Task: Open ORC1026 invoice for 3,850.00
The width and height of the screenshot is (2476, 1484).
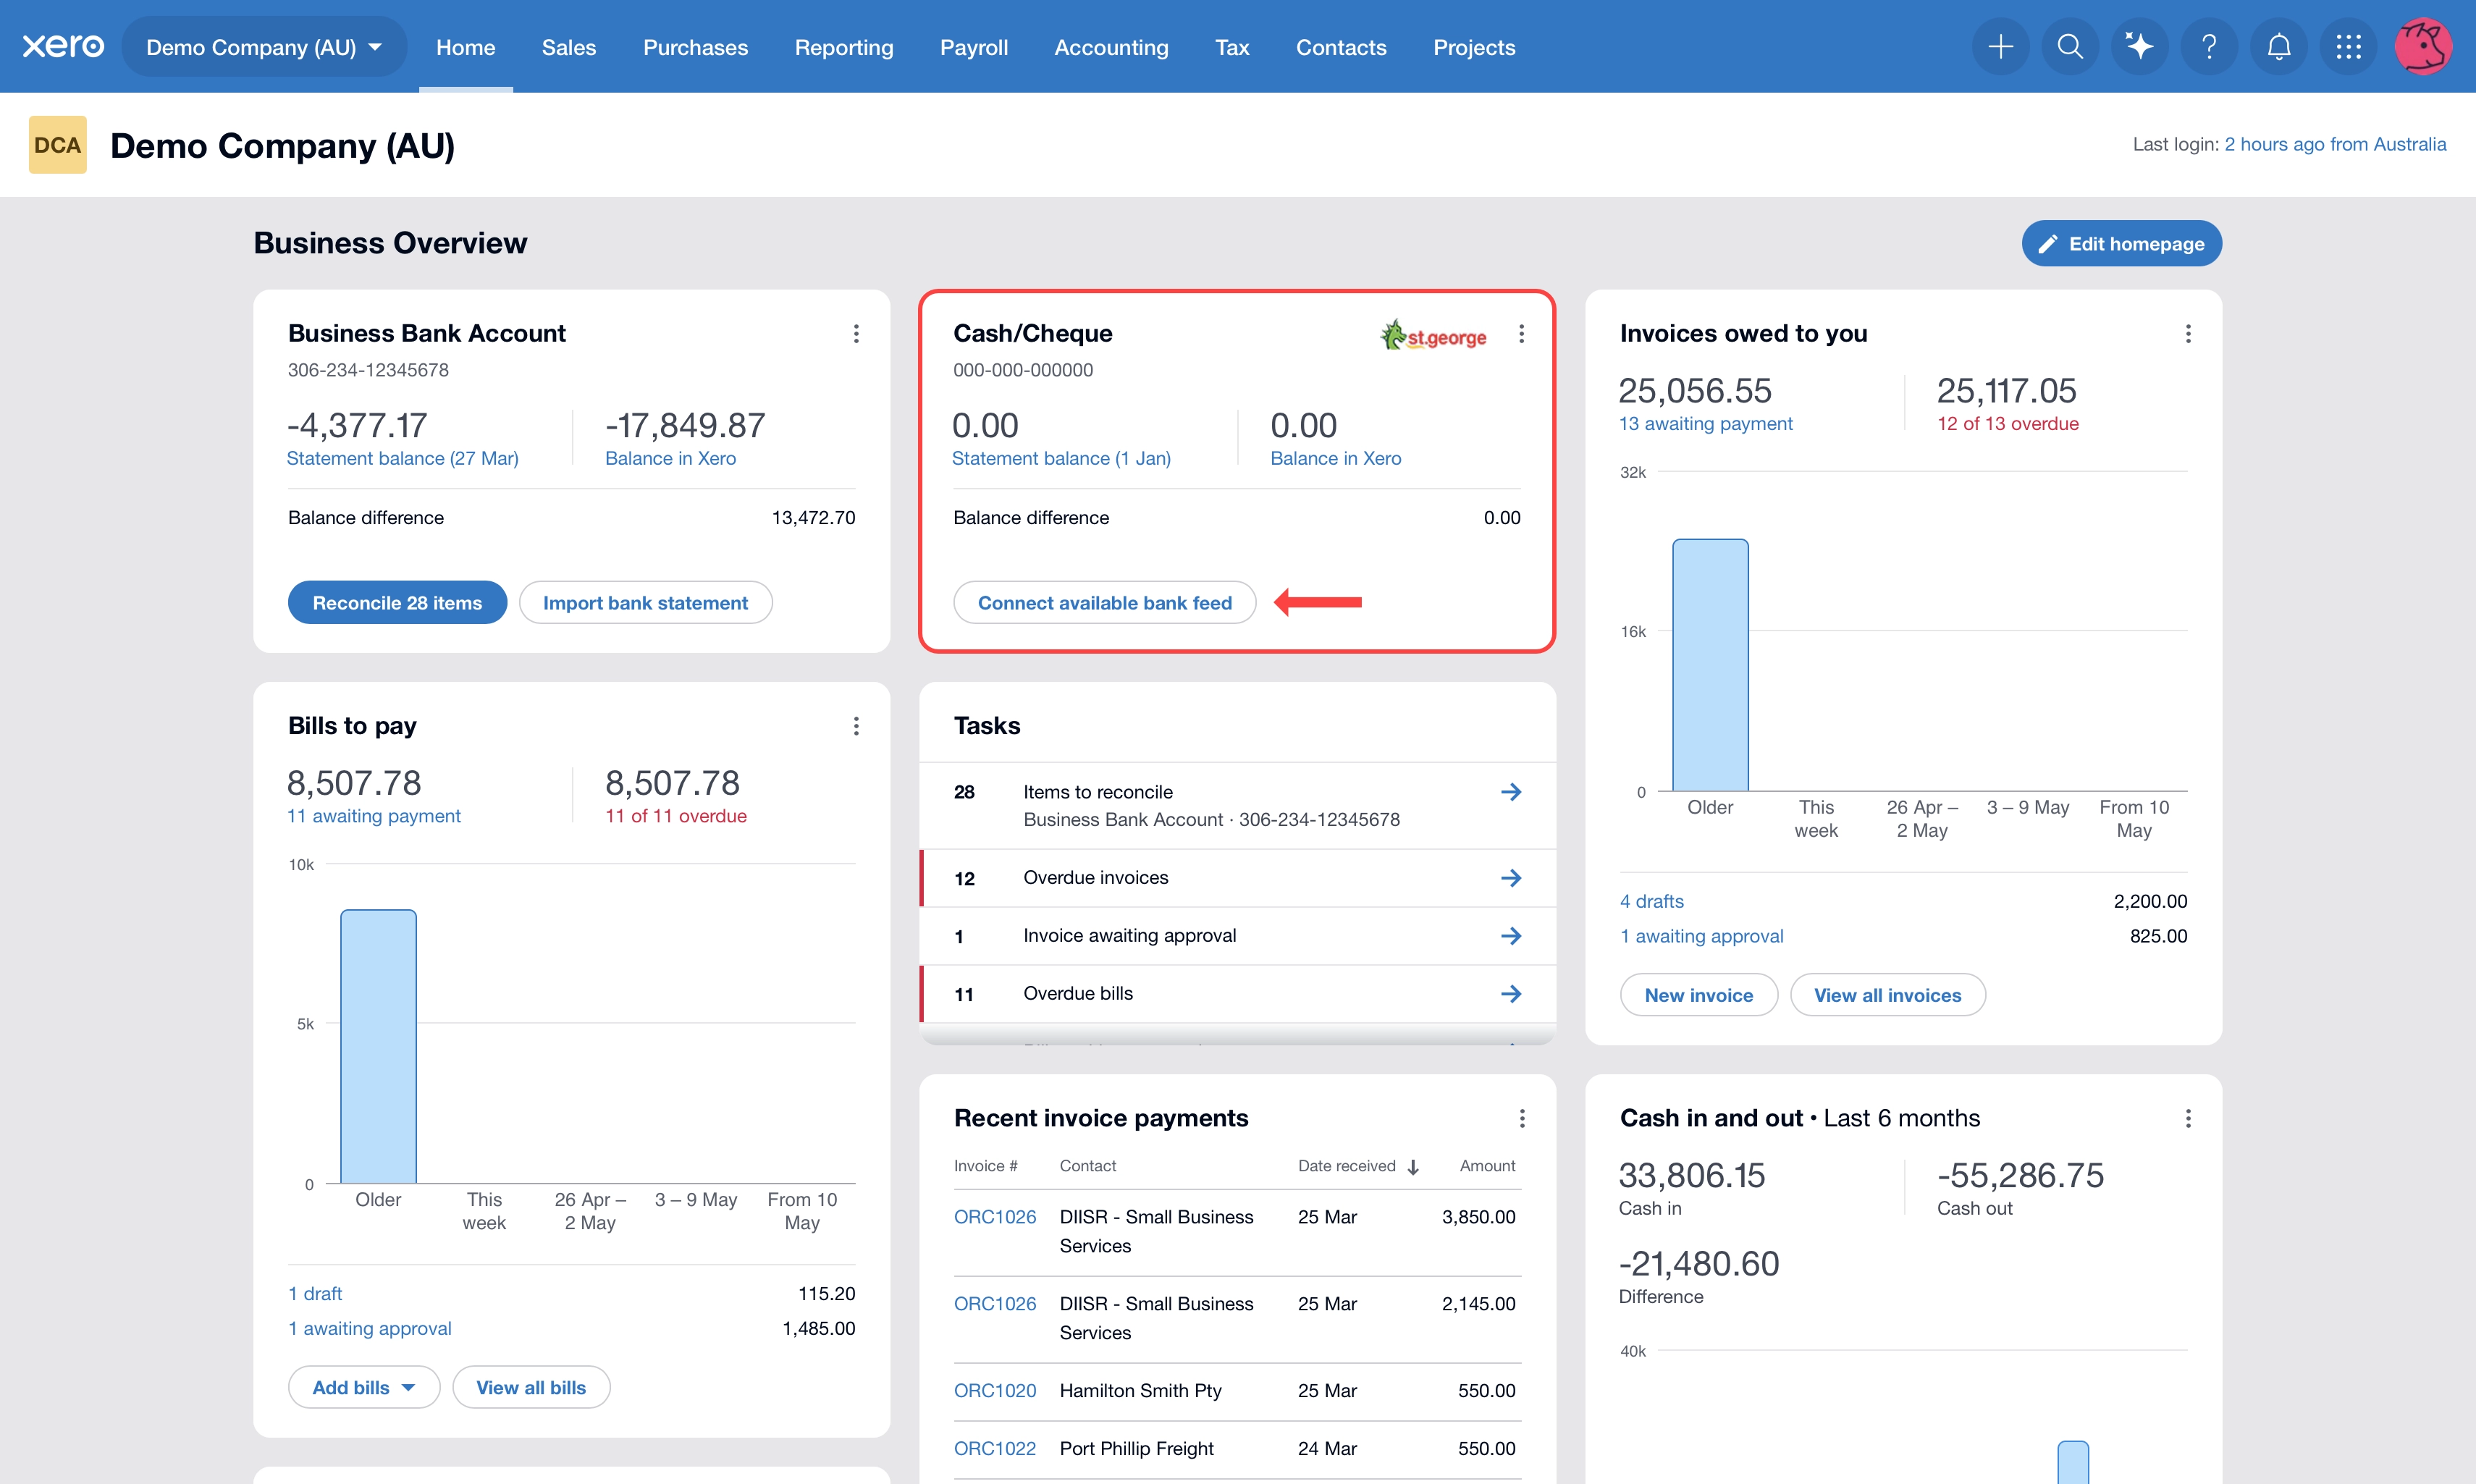Action: click(x=995, y=1217)
